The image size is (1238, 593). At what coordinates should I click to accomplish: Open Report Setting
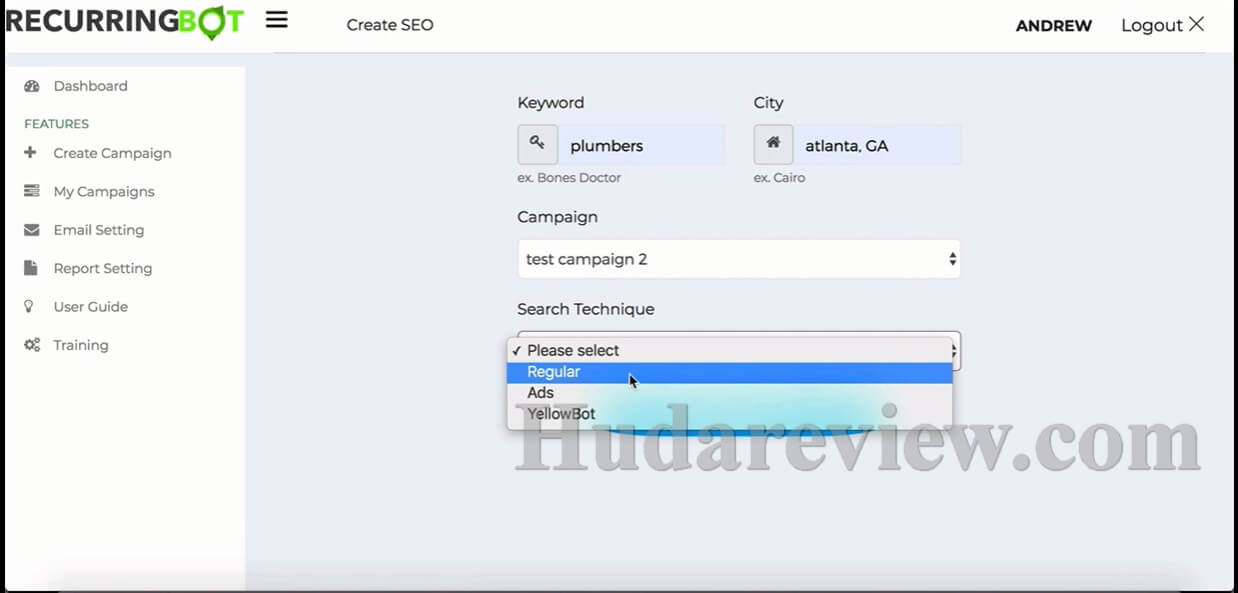(103, 268)
